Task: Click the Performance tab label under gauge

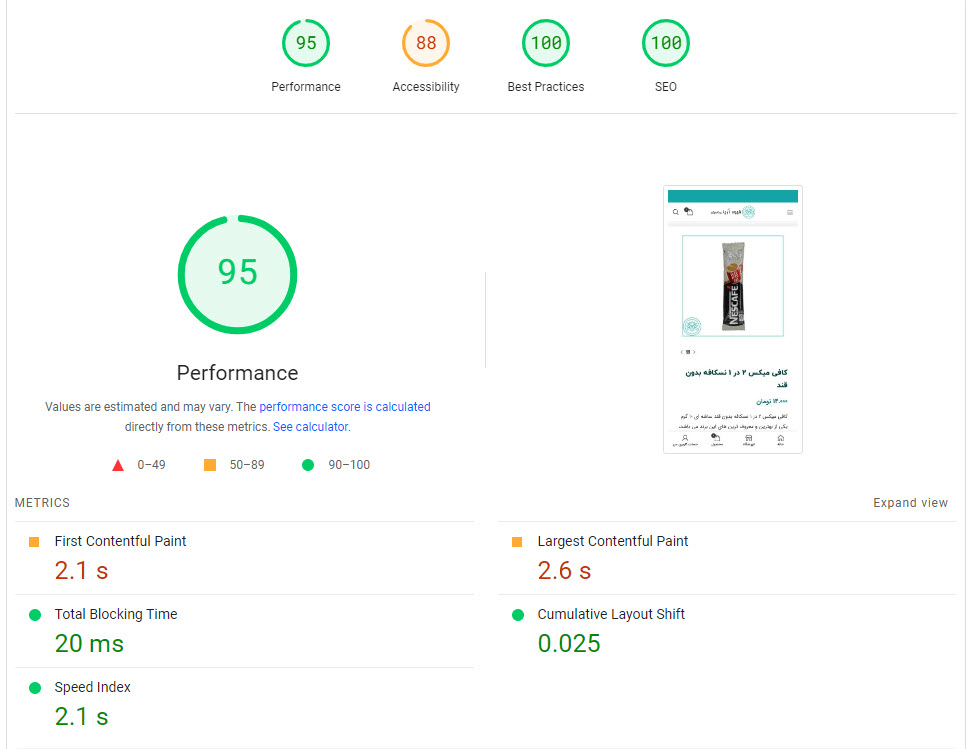Action: coord(305,87)
